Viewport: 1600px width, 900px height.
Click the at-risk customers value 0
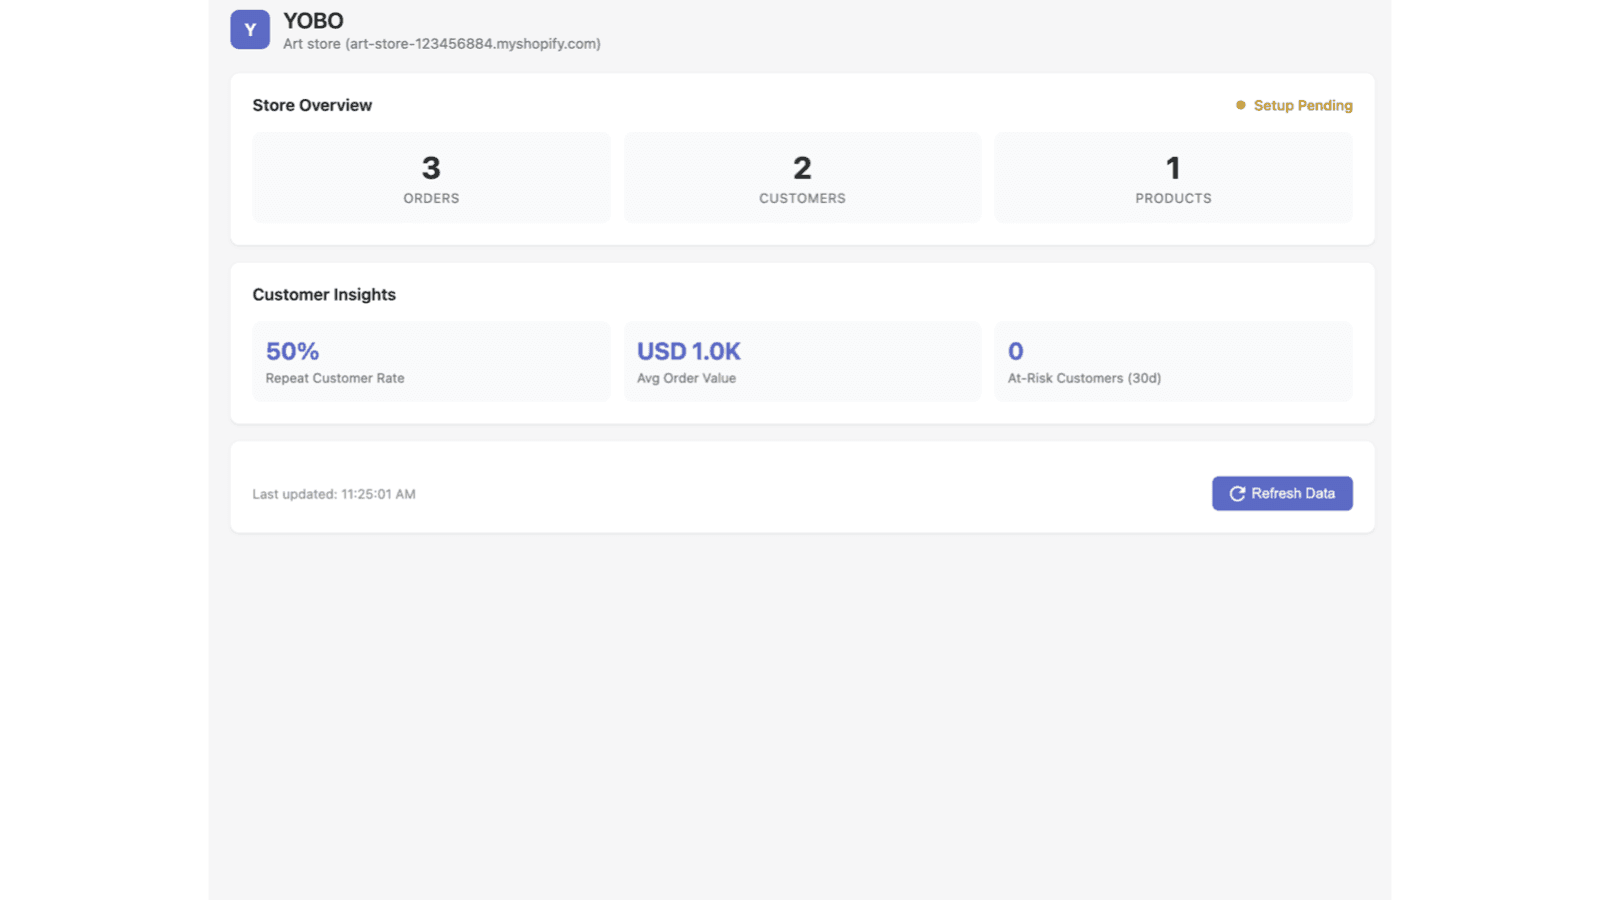click(1016, 351)
